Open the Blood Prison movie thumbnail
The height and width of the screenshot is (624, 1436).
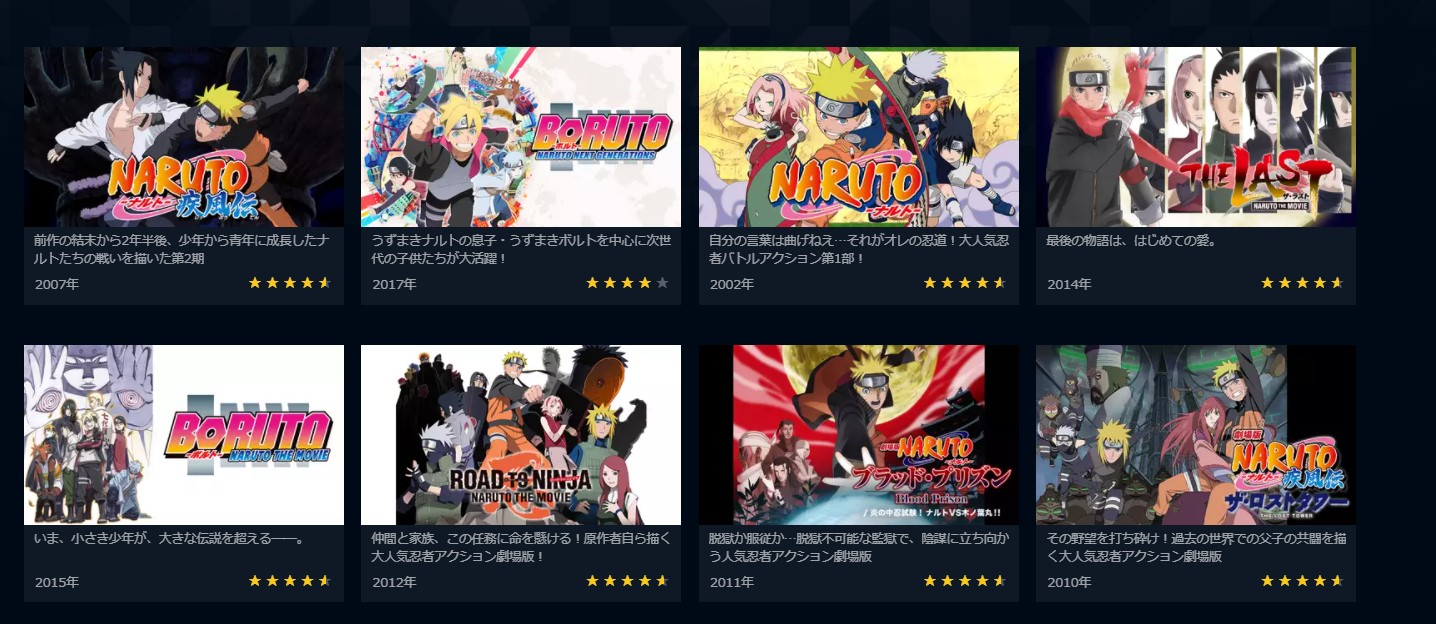point(859,435)
